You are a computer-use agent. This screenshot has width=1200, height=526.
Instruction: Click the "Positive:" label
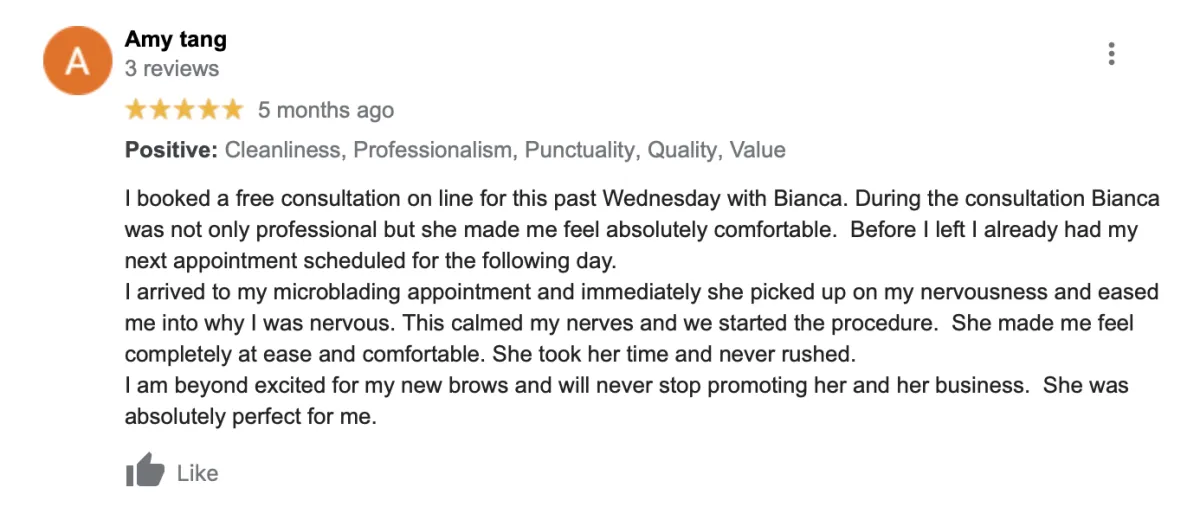[171, 150]
